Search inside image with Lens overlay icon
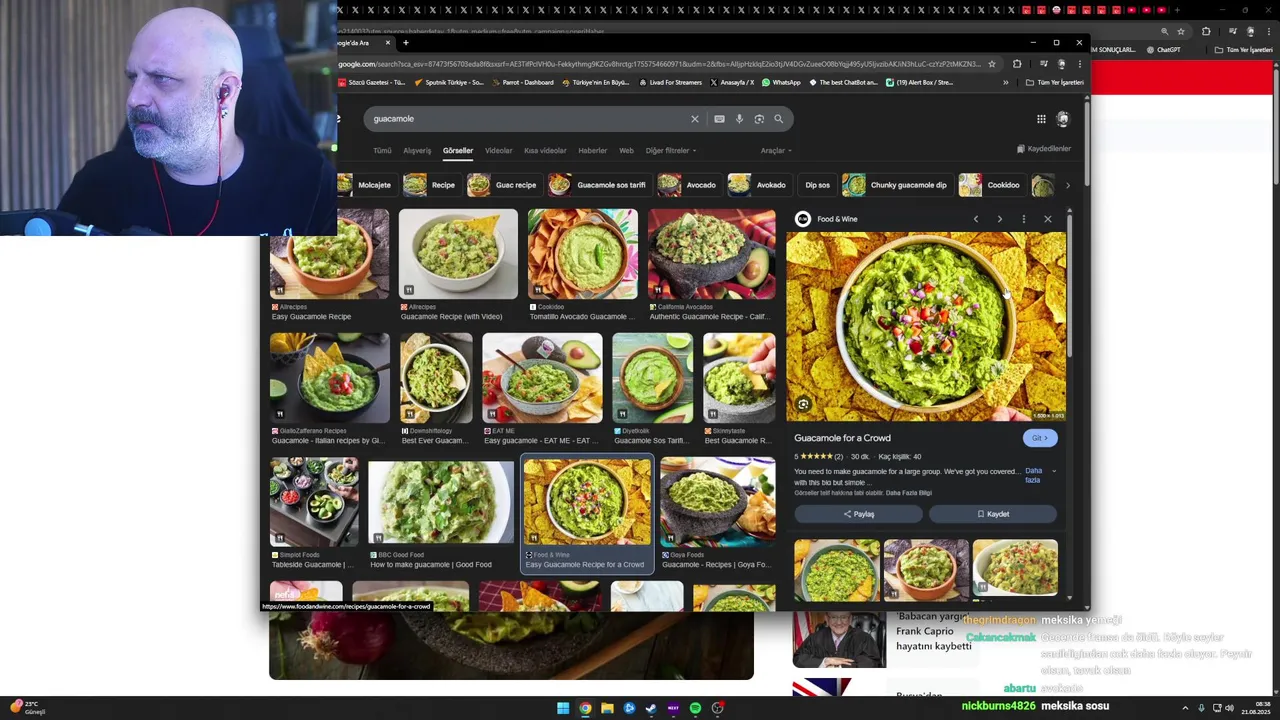Screen dimensions: 1280x720 pos(803,405)
